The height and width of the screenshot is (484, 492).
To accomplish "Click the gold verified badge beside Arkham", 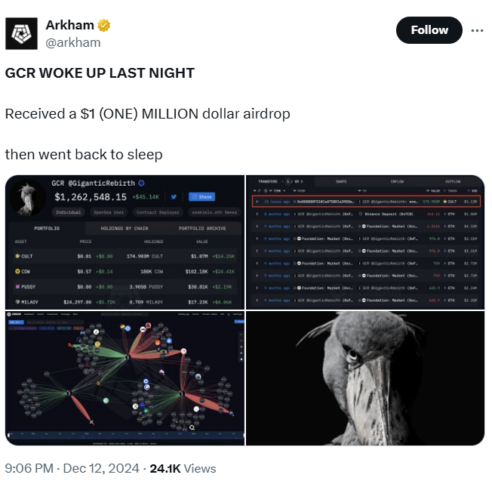I will [104, 25].
